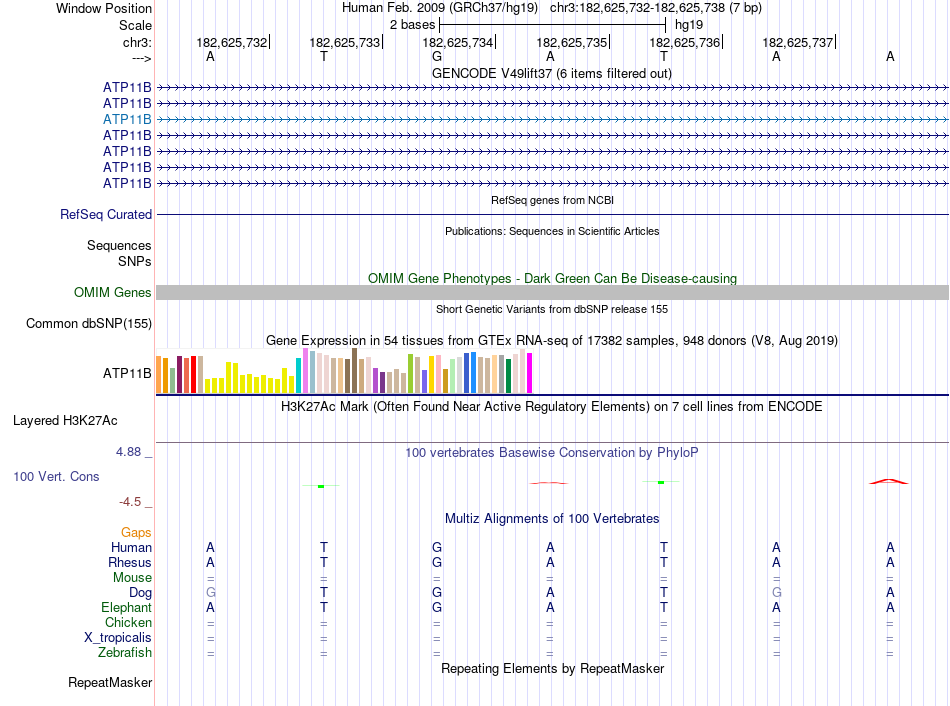Click the 100 Vert. Cons track label
Viewport: 950px width, 706px height.
point(56,477)
